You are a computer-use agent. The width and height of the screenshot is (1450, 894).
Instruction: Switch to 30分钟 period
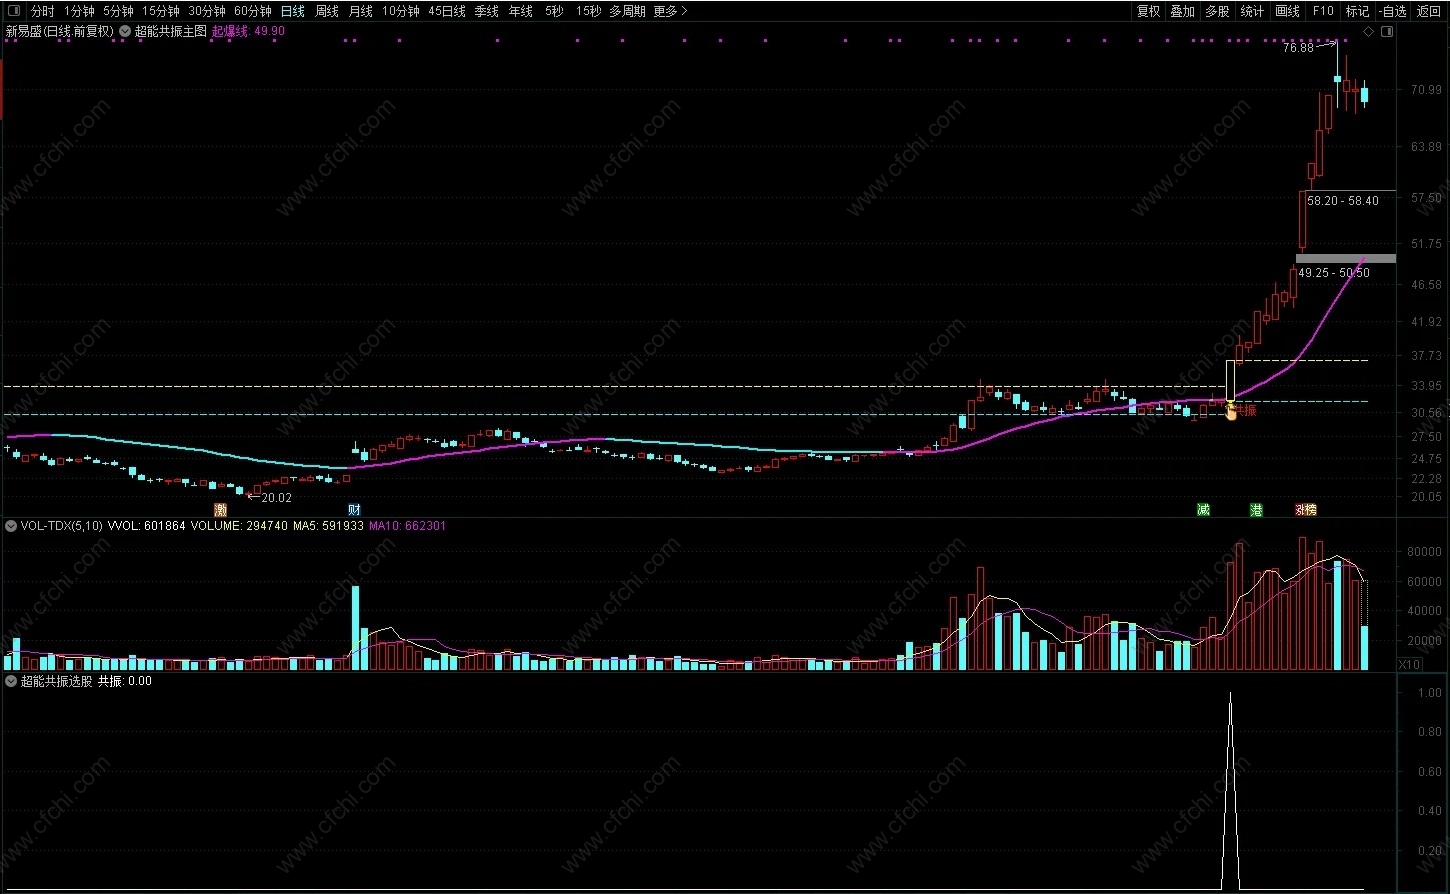pos(206,12)
